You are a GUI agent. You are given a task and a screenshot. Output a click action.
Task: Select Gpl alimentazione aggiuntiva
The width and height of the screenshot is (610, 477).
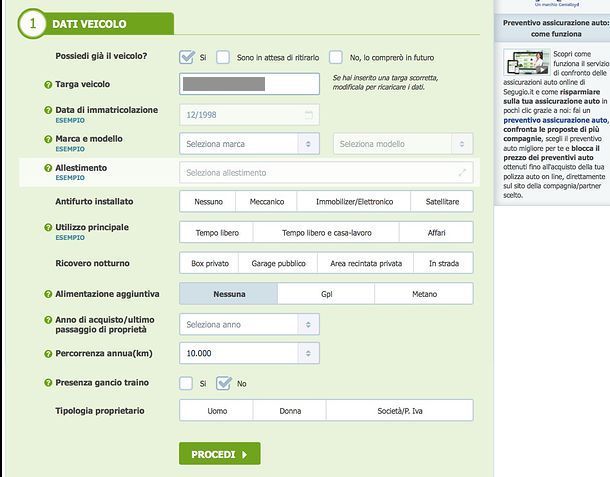tap(326, 294)
